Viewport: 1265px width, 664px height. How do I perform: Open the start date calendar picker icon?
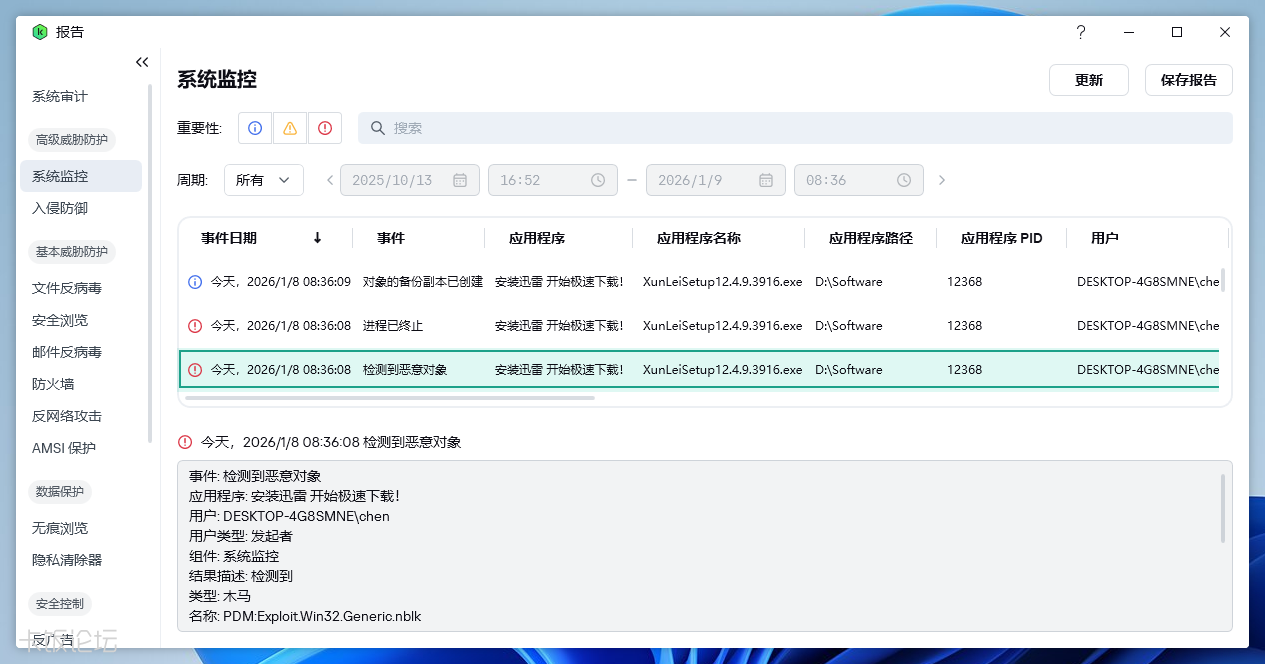tap(460, 180)
